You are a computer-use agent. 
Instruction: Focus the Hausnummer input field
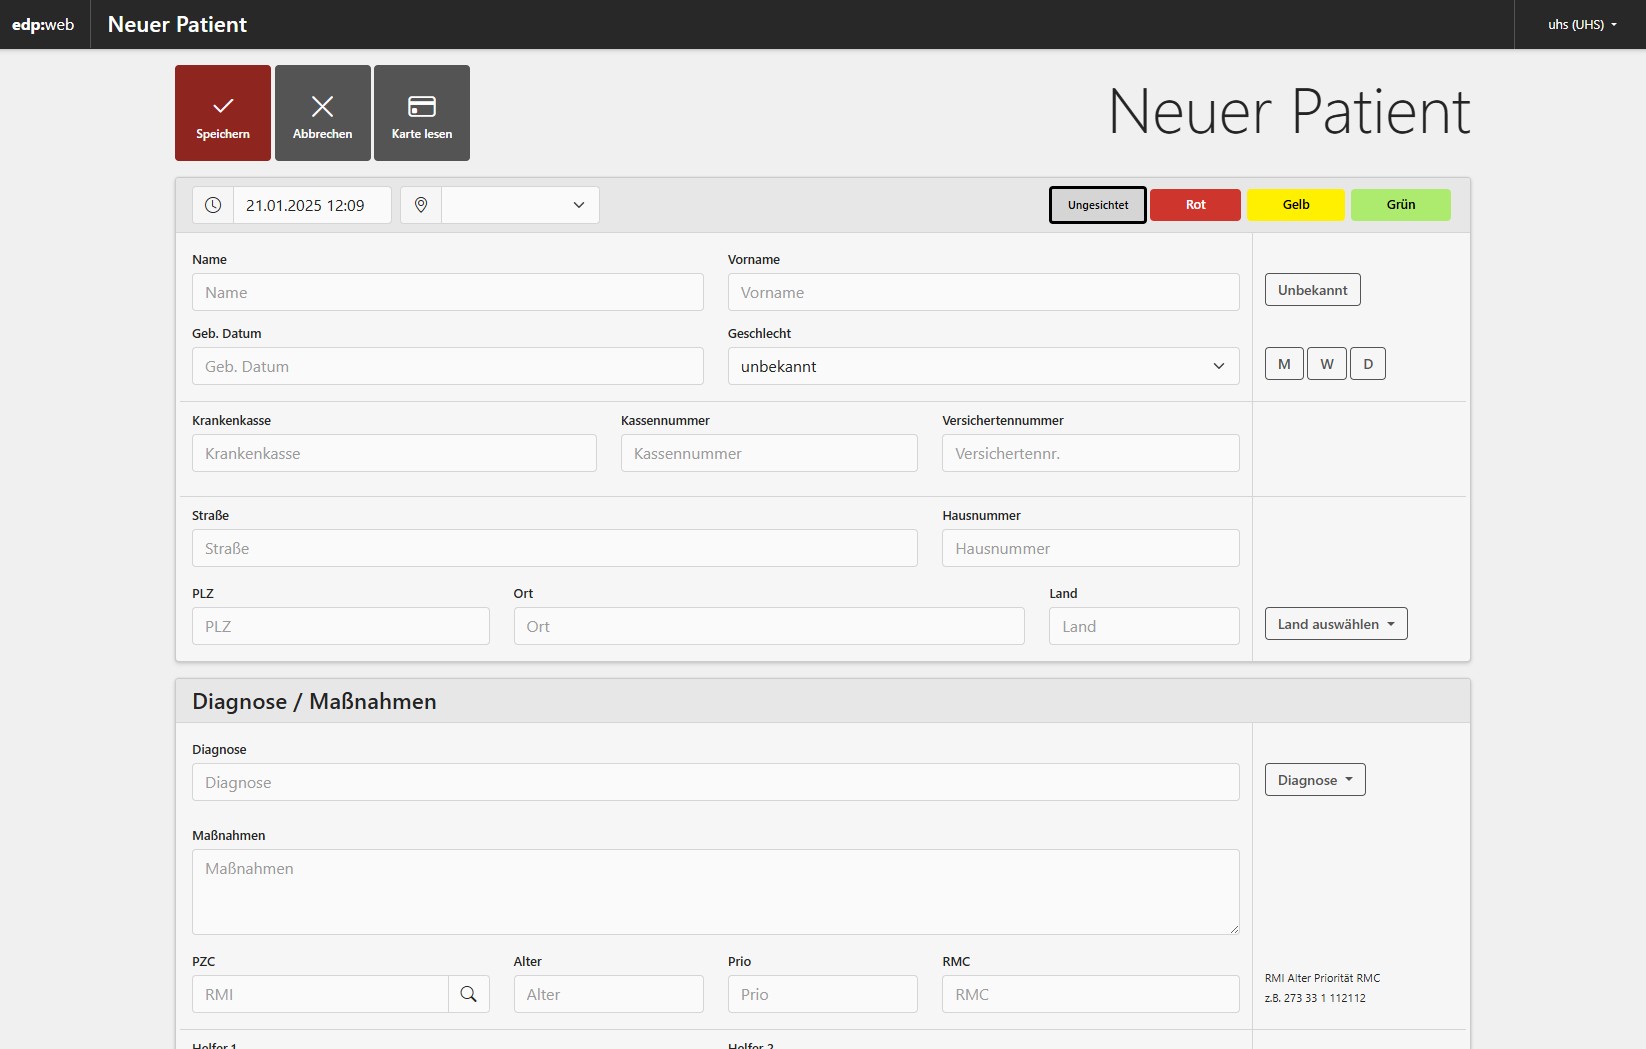click(1091, 548)
